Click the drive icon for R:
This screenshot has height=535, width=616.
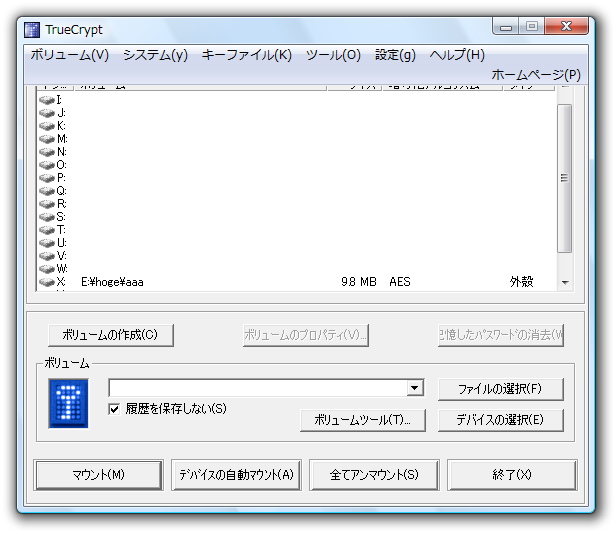(x=47, y=204)
